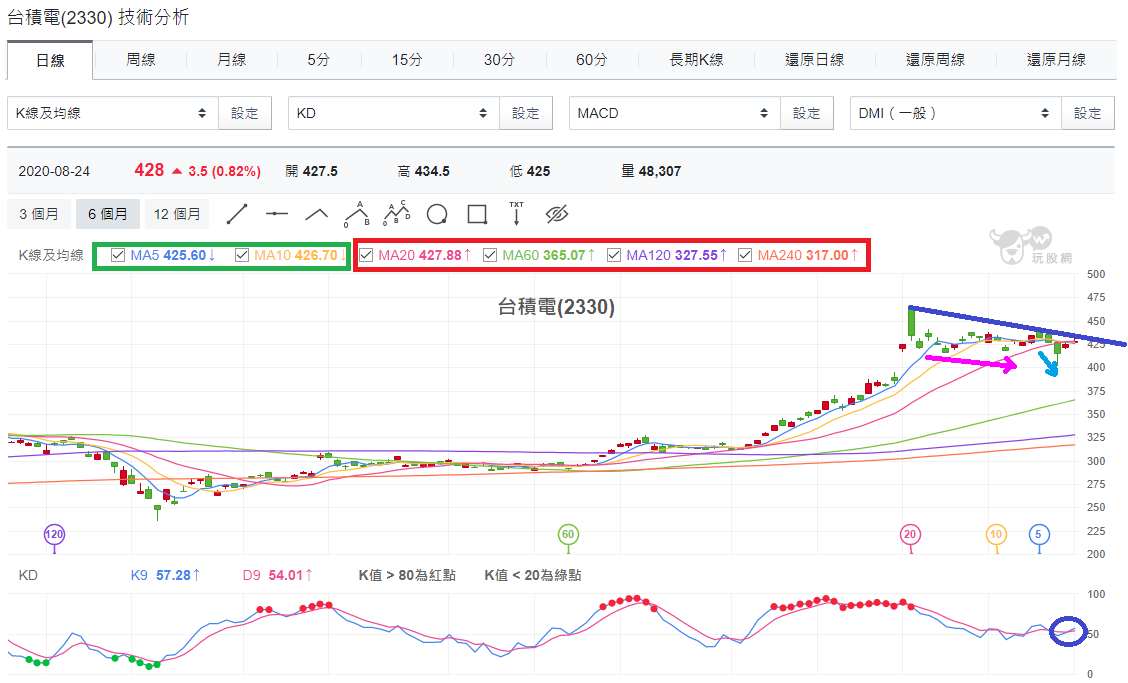Toggle the hide drawings eye icon
The width and height of the screenshot is (1128, 683).
click(557, 214)
